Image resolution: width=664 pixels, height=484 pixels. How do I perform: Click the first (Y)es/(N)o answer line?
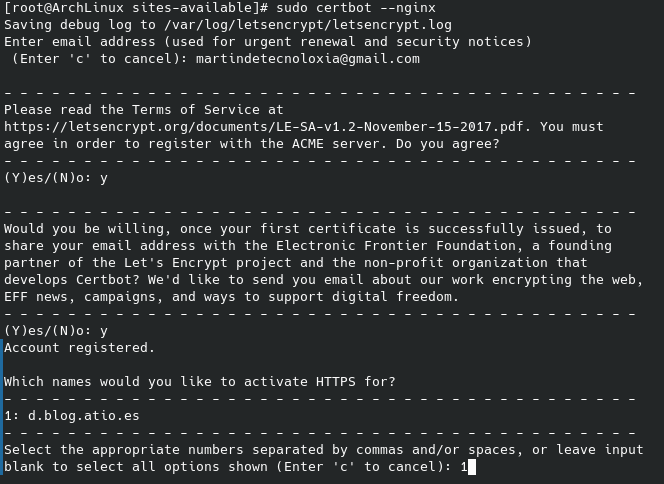click(x=56, y=178)
